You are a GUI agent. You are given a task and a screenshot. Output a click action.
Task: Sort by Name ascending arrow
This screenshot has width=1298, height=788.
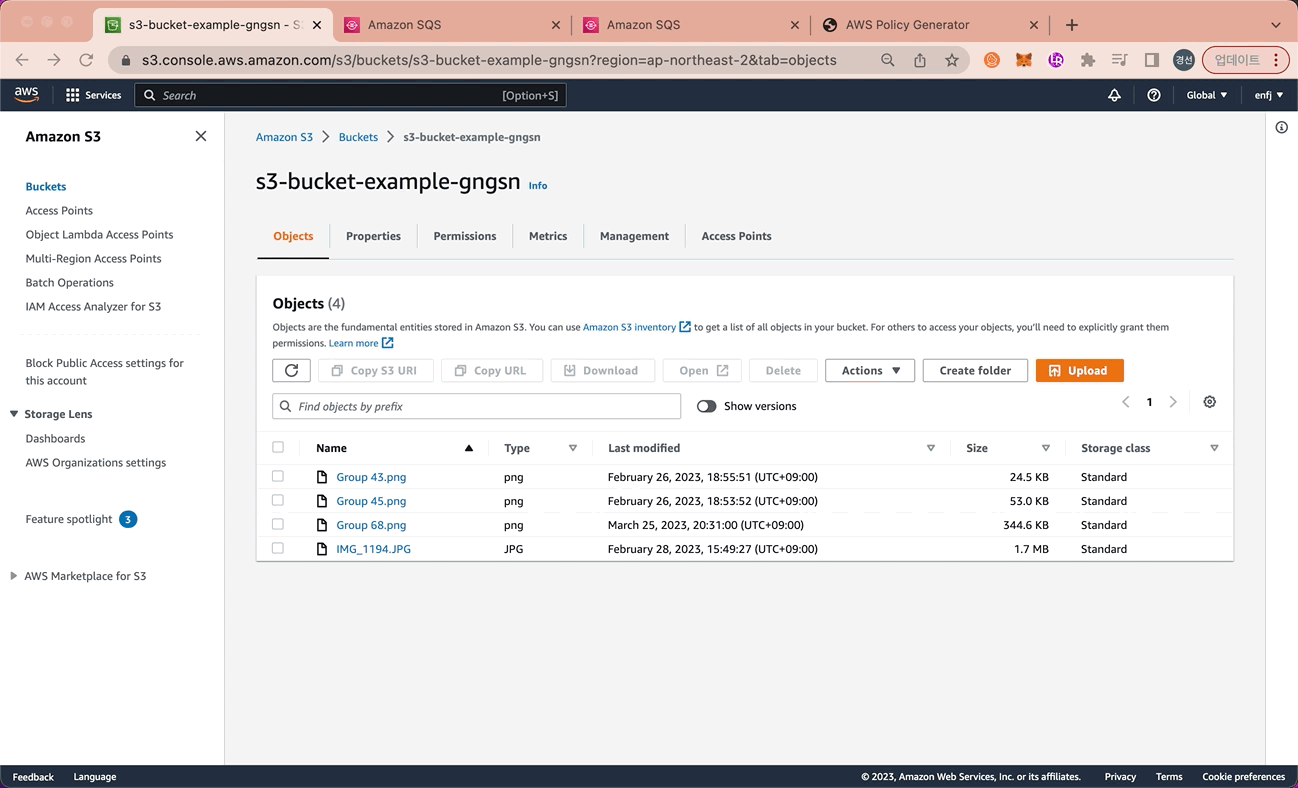pyautogui.click(x=469, y=448)
